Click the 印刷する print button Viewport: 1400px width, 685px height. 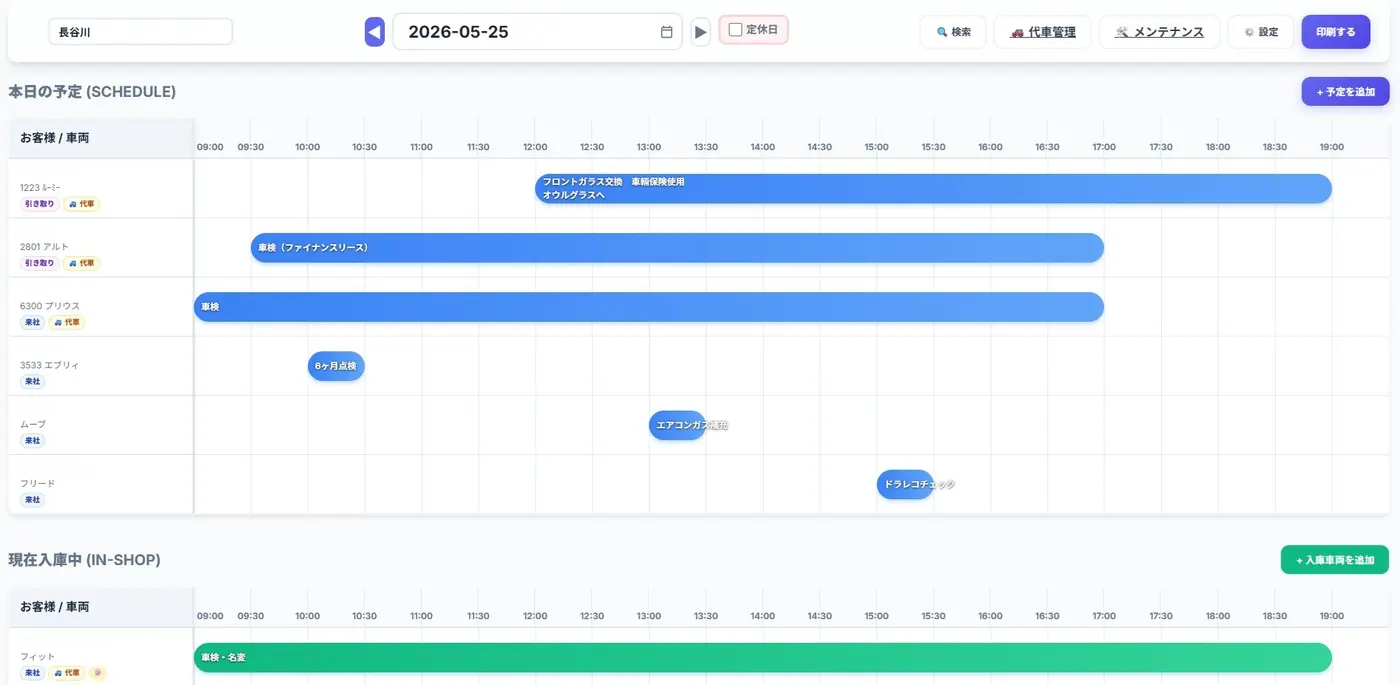coord(1336,32)
